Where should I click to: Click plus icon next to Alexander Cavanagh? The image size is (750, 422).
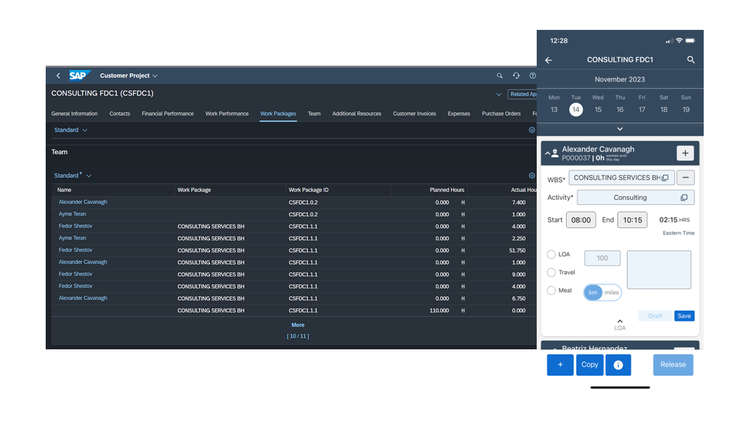point(685,153)
